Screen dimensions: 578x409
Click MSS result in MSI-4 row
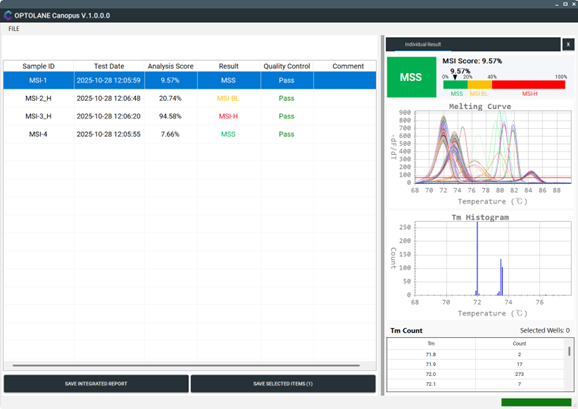coord(228,134)
